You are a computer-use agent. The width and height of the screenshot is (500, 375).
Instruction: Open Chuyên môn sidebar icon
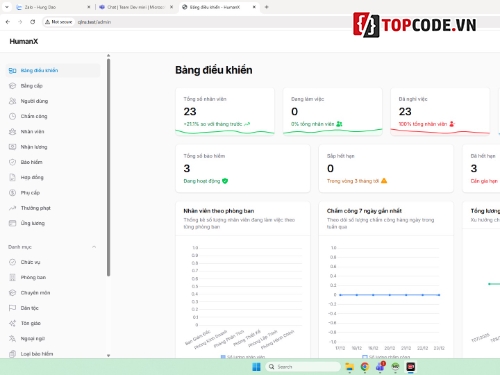click(12, 293)
